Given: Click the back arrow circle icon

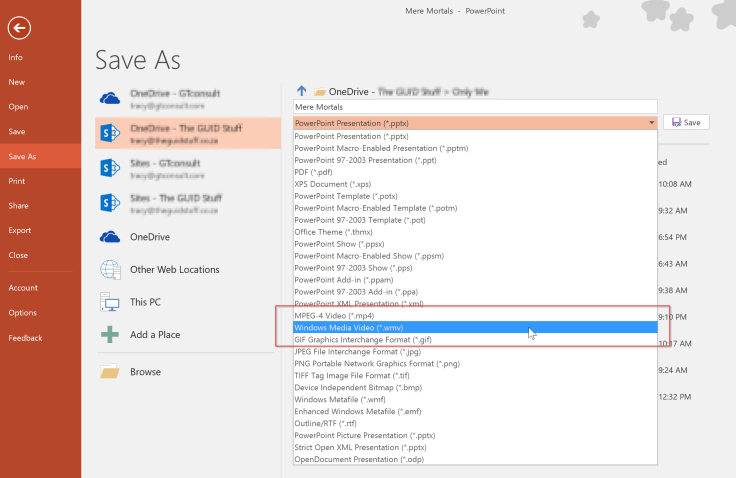Looking at the screenshot, I should (x=19, y=28).
